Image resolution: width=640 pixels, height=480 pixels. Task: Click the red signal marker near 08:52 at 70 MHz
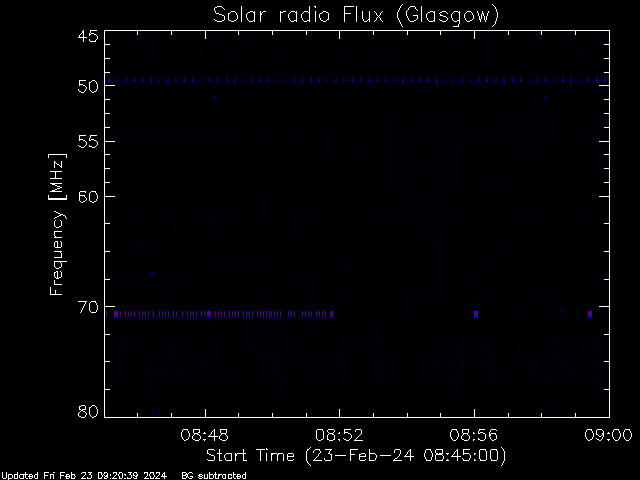pyautogui.click(x=331, y=314)
